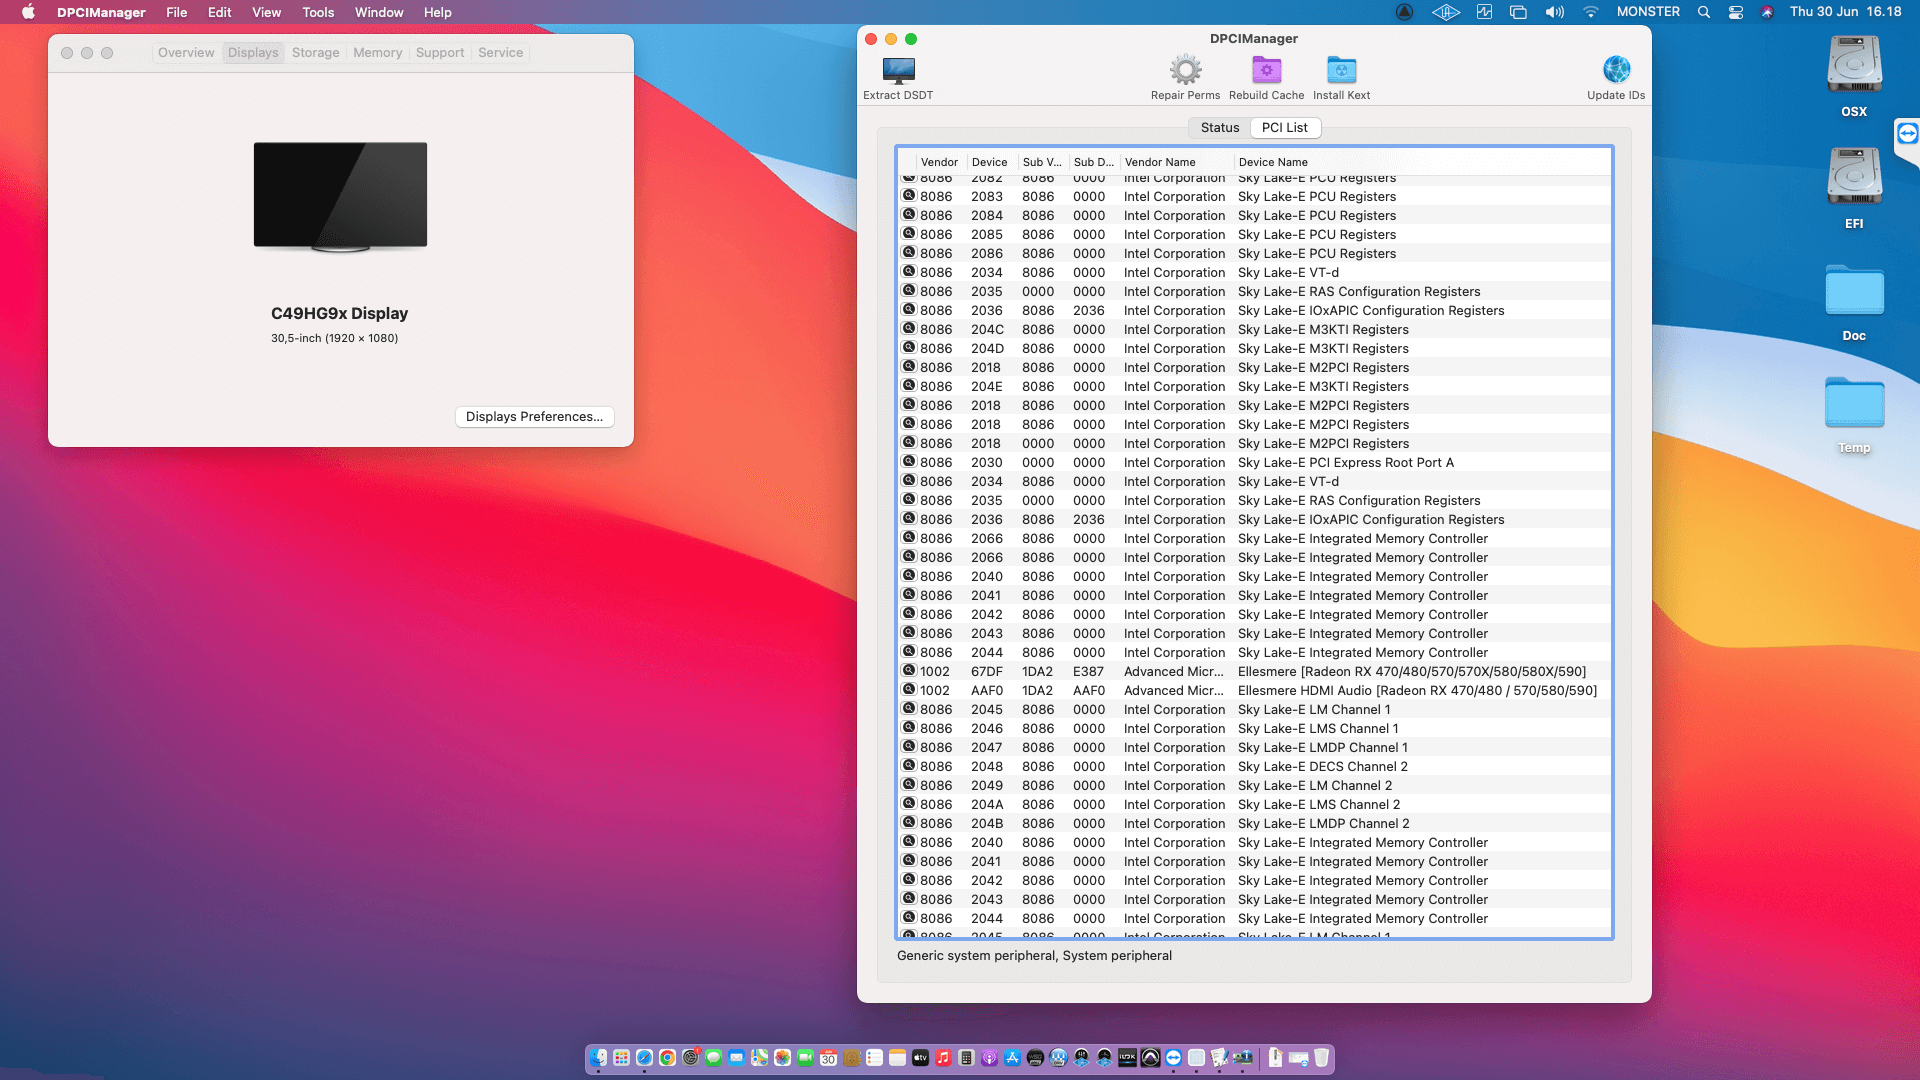Open TeamViewer icon at screen edge

[x=1907, y=133]
